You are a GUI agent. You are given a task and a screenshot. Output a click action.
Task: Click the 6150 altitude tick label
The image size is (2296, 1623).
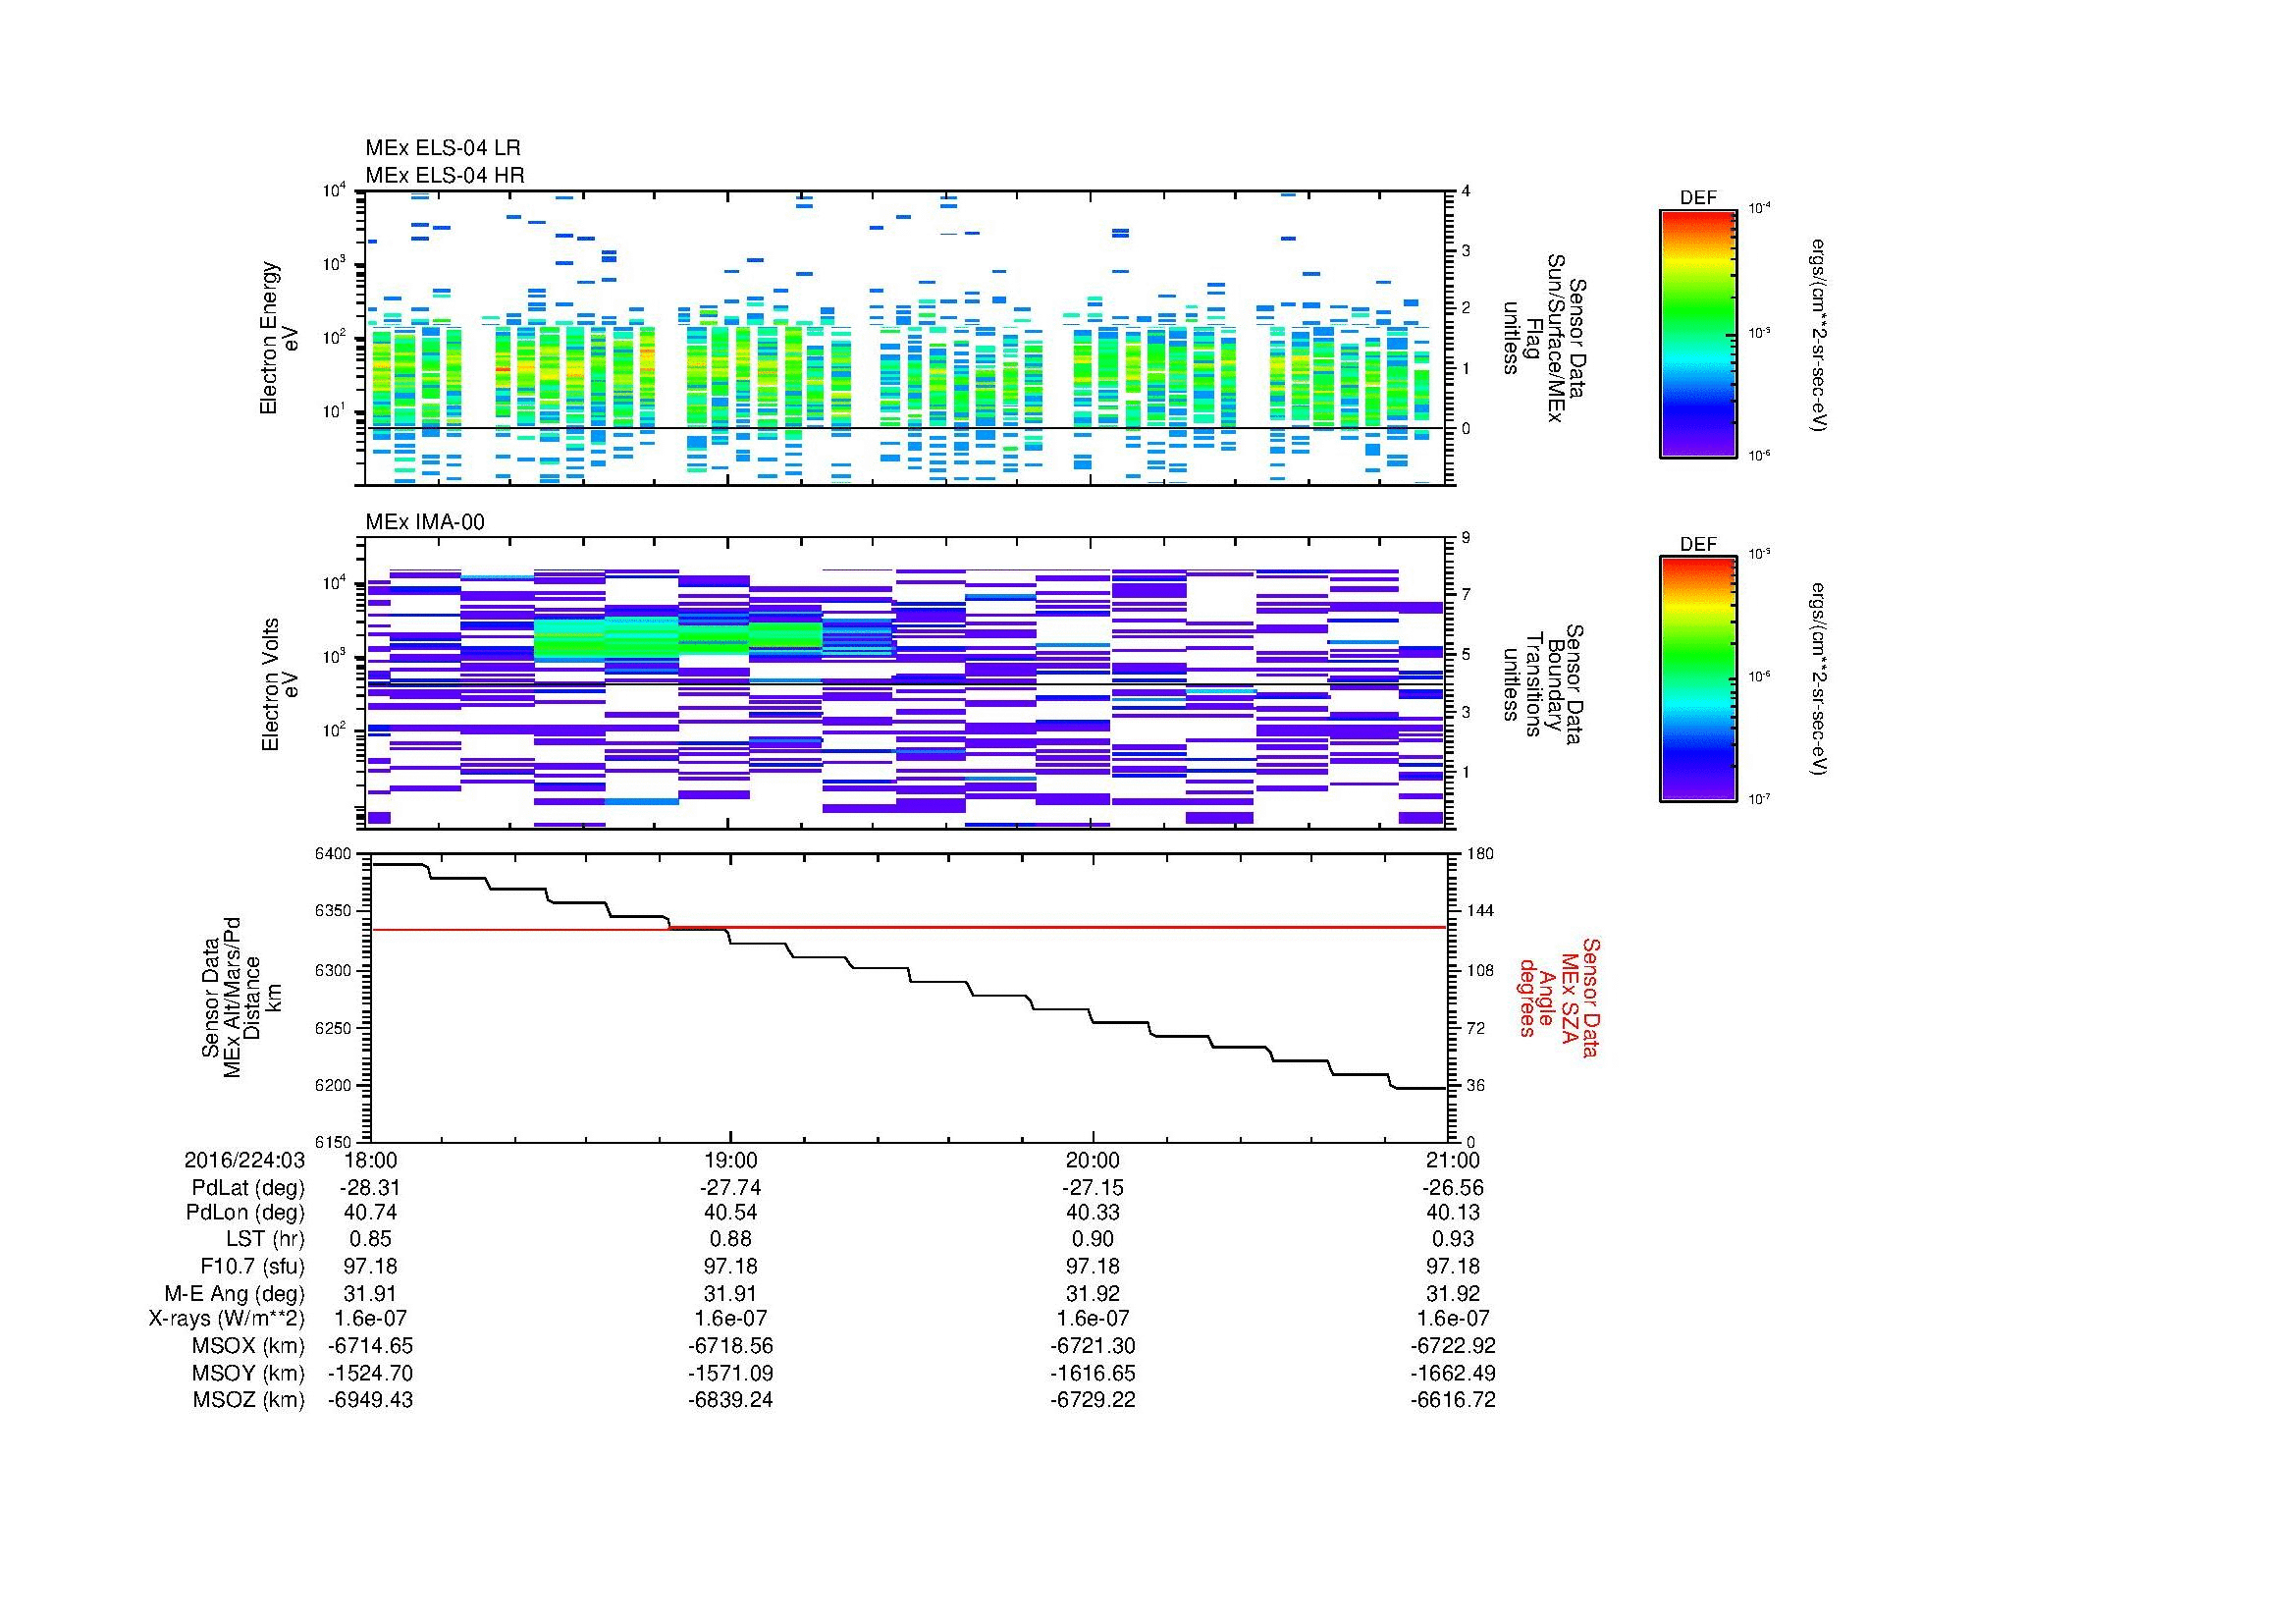click(x=333, y=1142)
